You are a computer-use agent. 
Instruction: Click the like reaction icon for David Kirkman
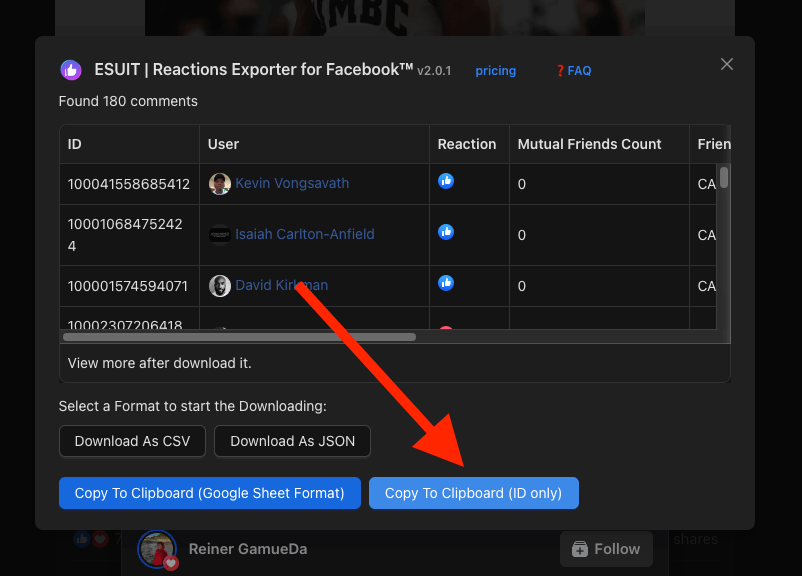pyautogui.click(x=446, y=283)
